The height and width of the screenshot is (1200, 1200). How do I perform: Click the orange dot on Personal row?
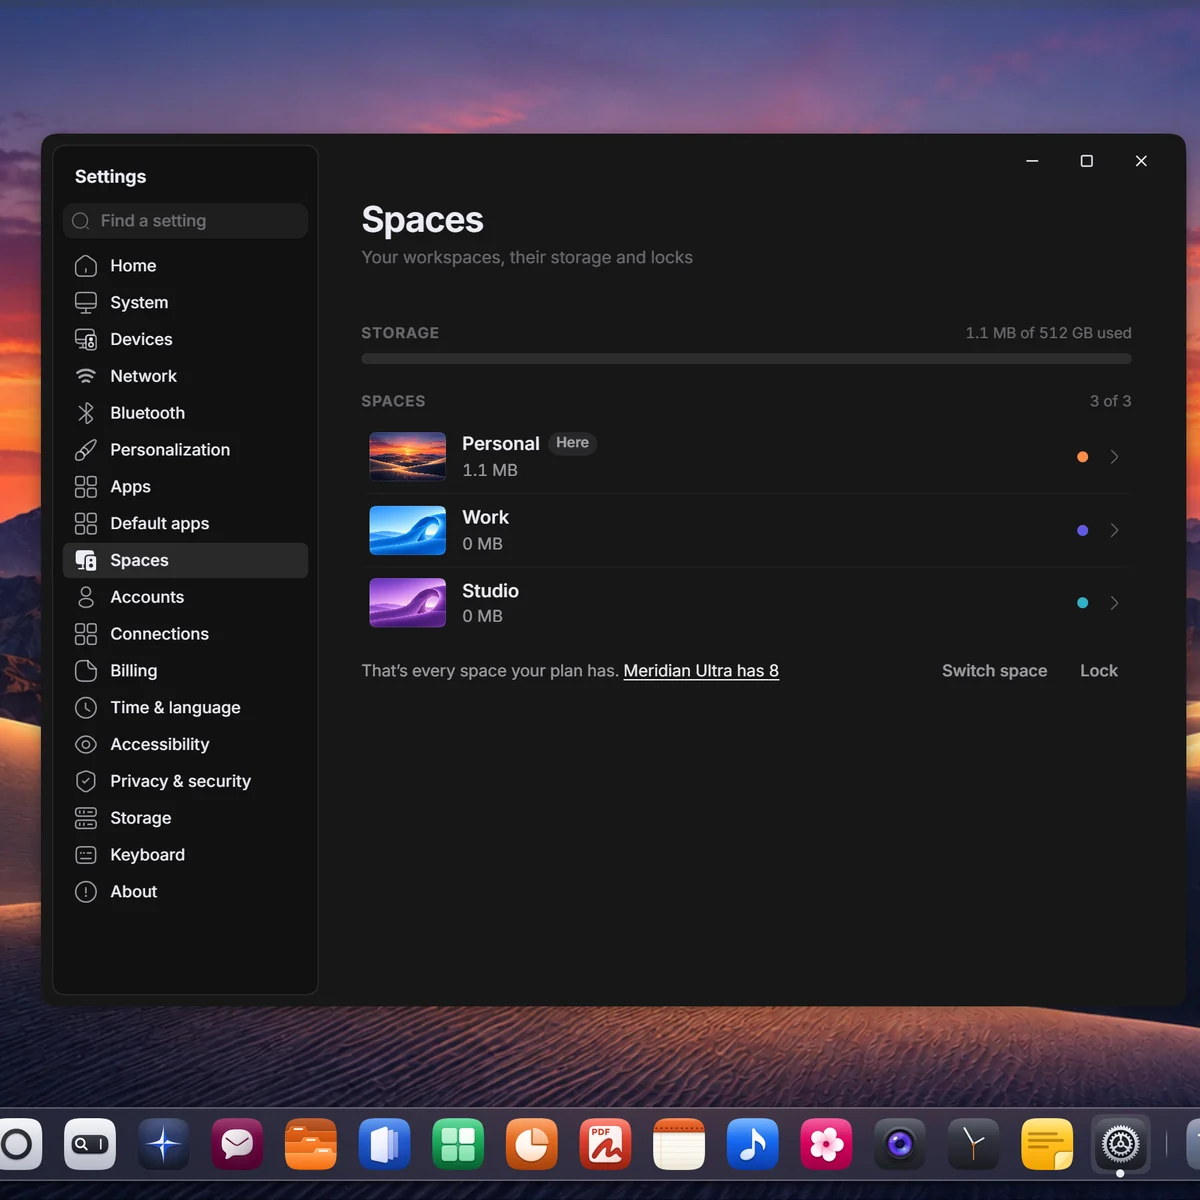(1082, 457)
